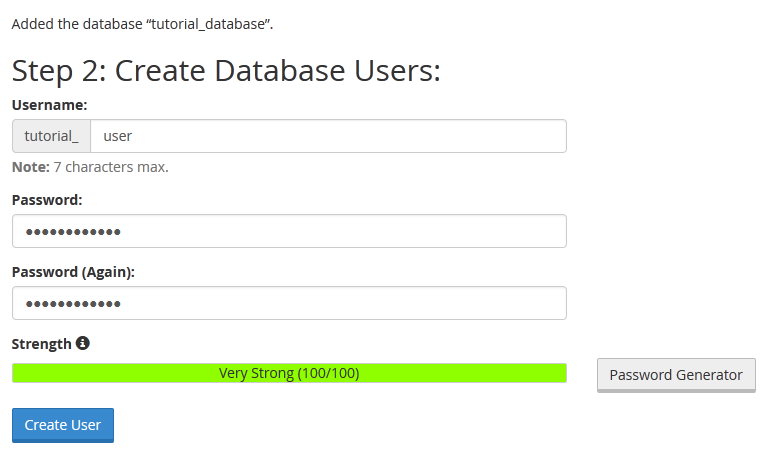Click the Very Strong strength meter bar
Screen dimensions: 769x460
coord(289,373)
